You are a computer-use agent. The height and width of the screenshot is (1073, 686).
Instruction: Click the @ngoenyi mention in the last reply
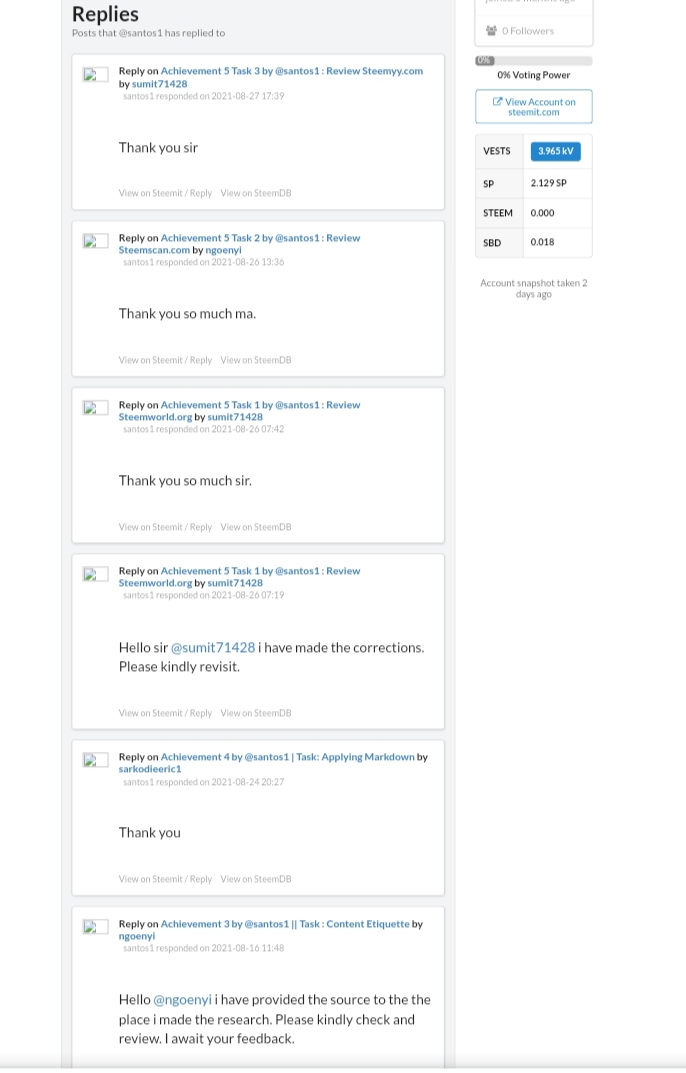coord(183,1000)
